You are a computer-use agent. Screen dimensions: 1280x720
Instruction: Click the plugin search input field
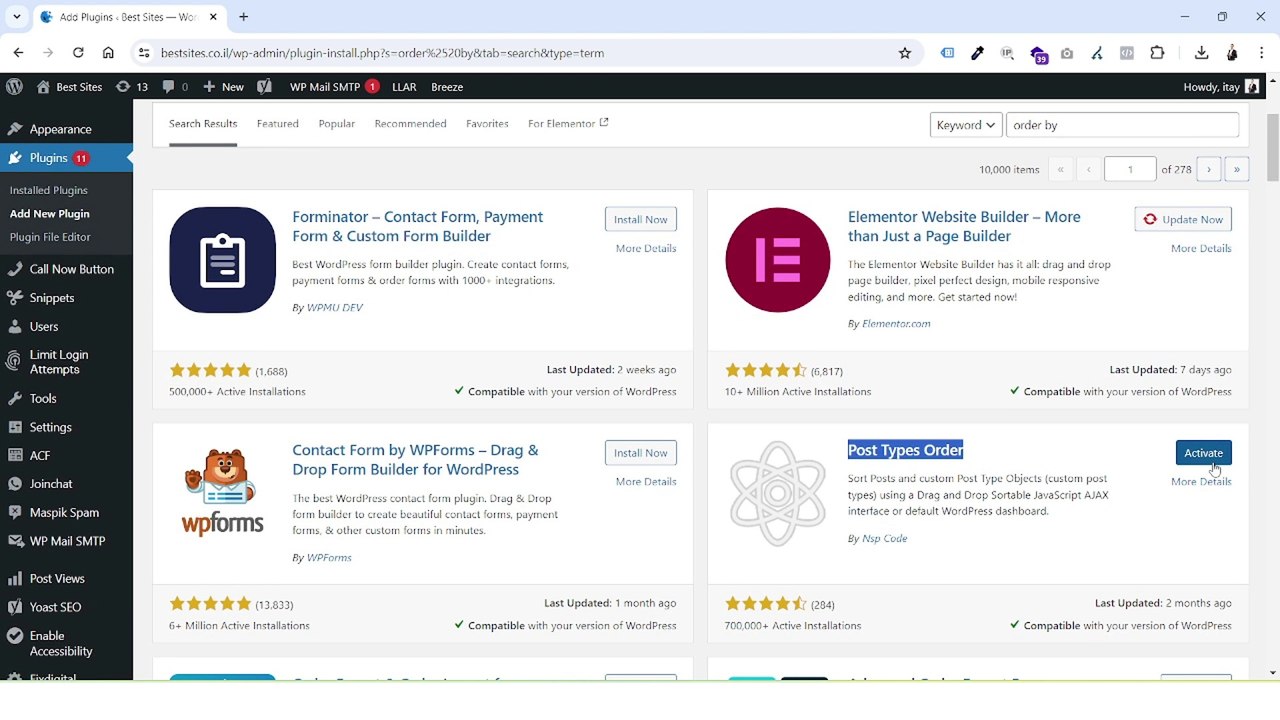pyautogui.click(x=1122, y=125)
